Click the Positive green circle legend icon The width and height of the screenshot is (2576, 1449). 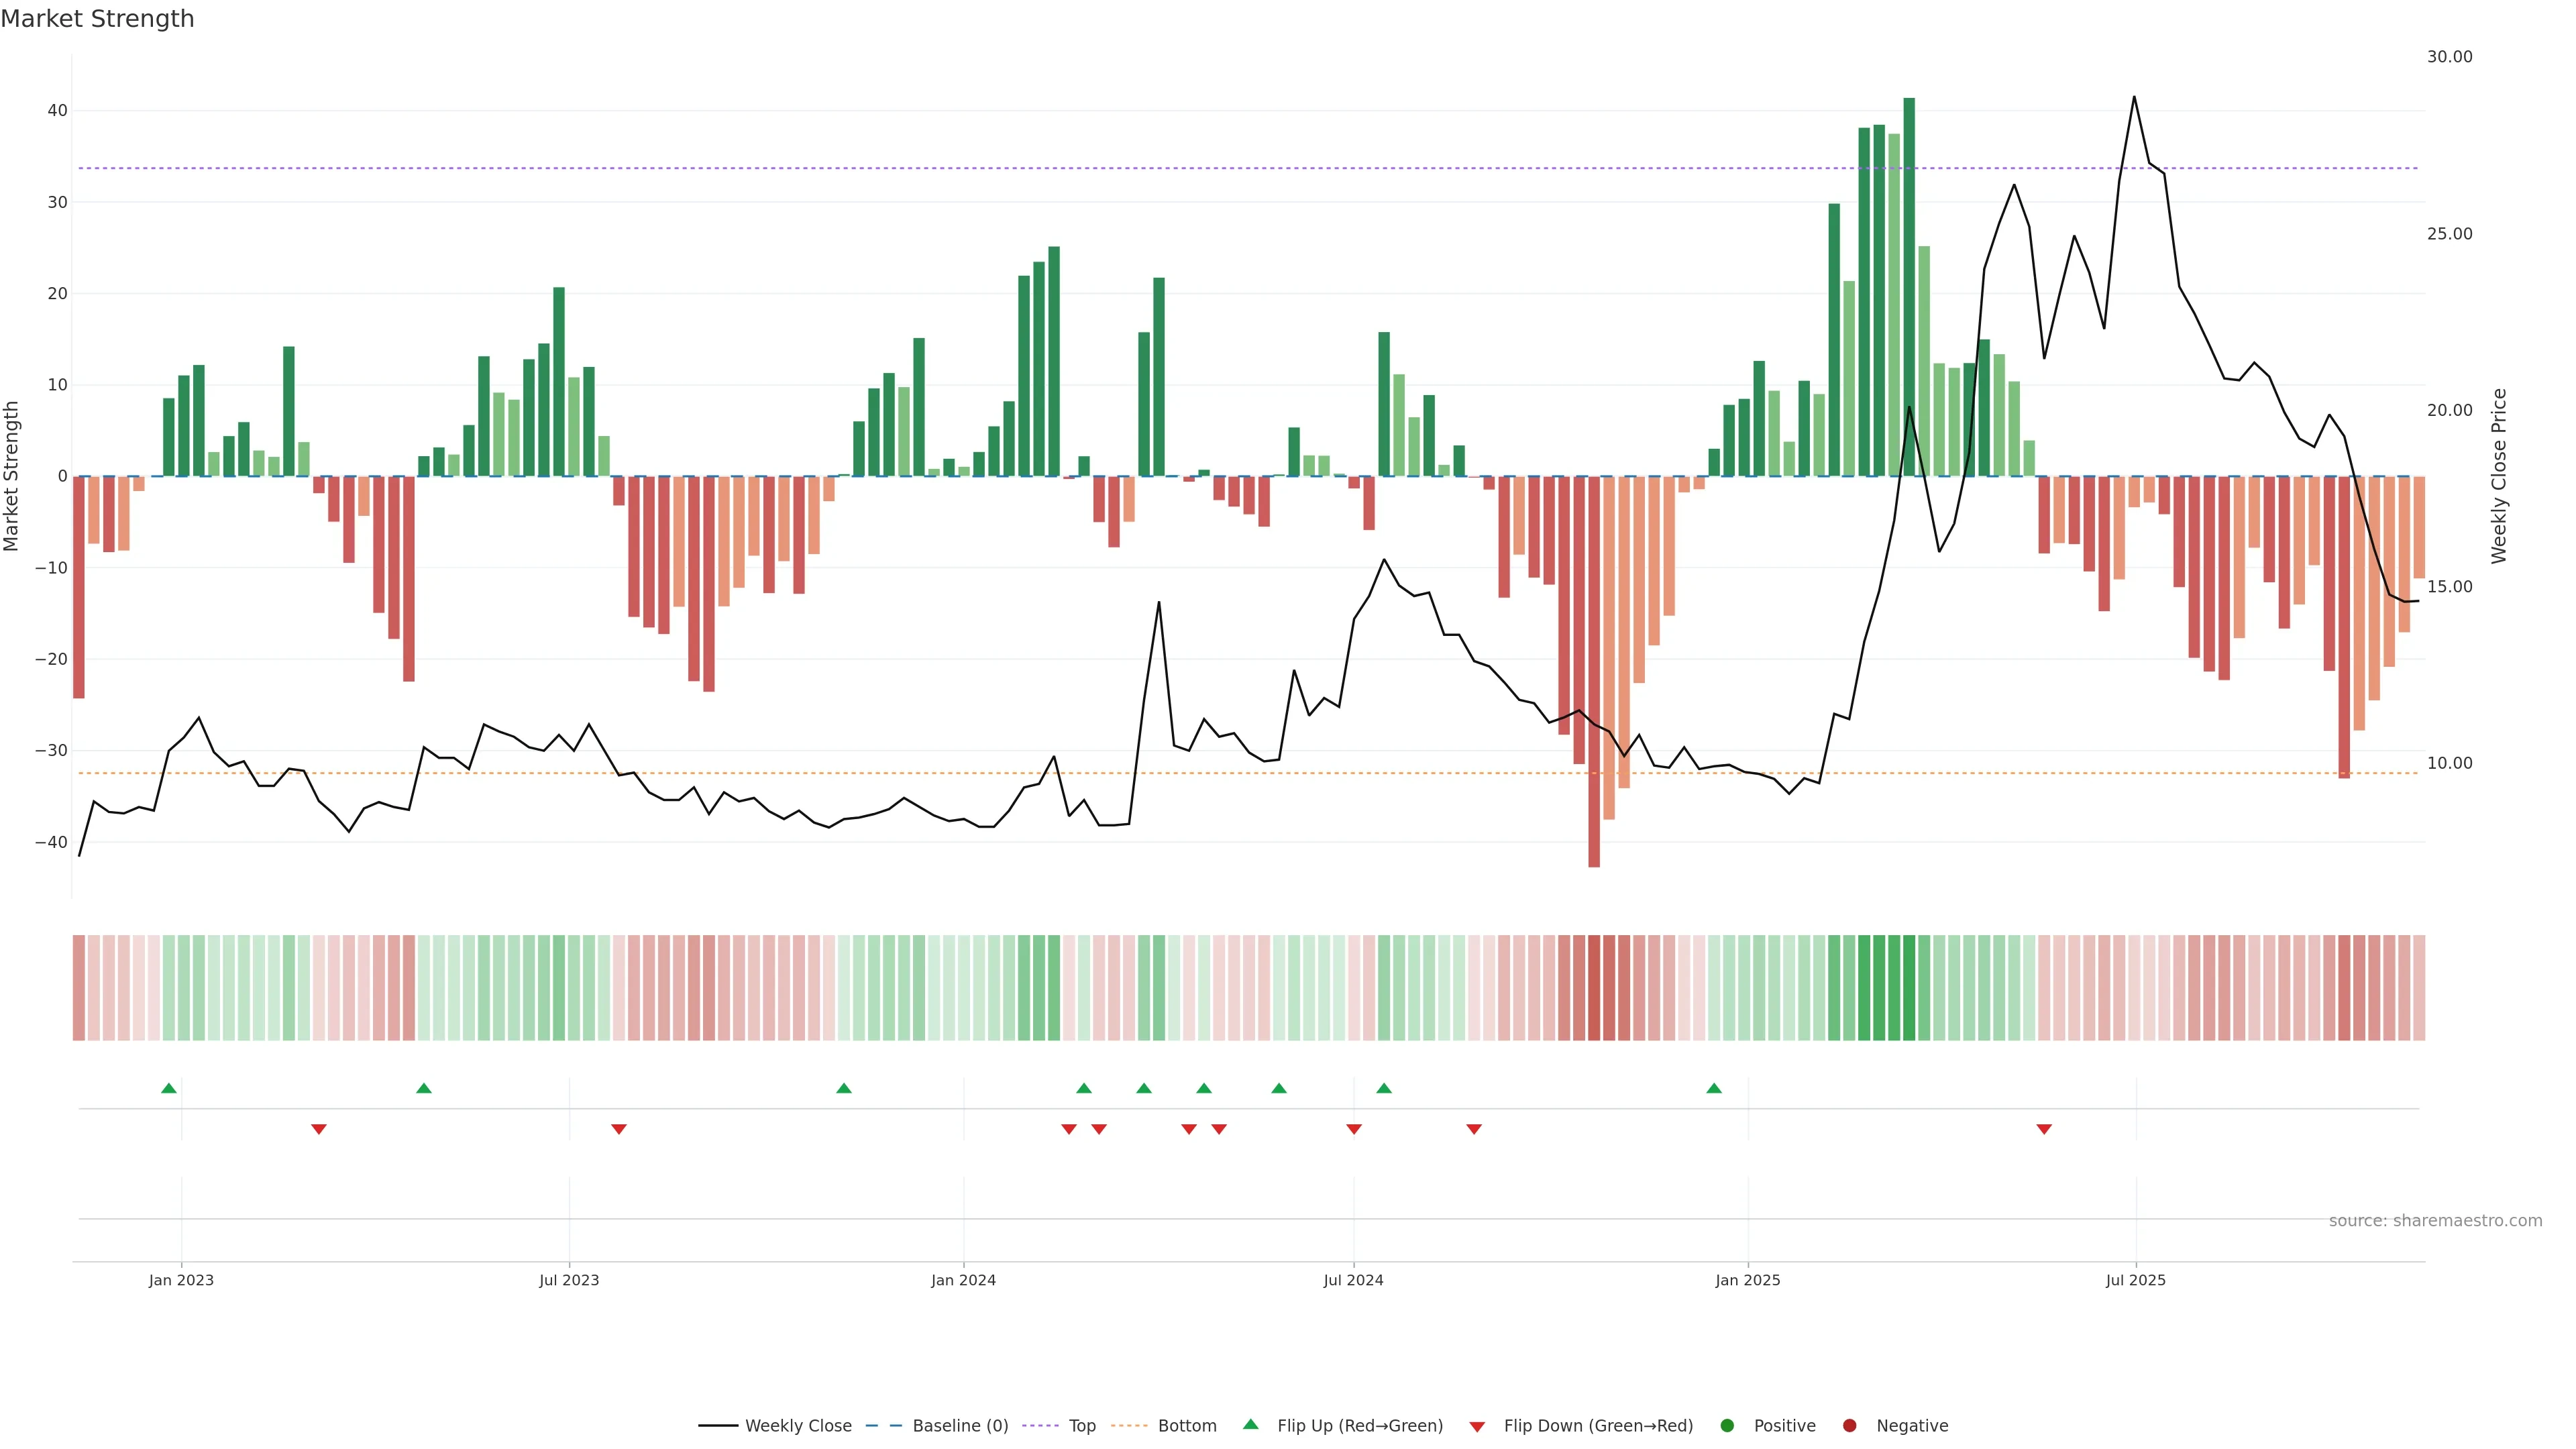pos(1727,1426)
